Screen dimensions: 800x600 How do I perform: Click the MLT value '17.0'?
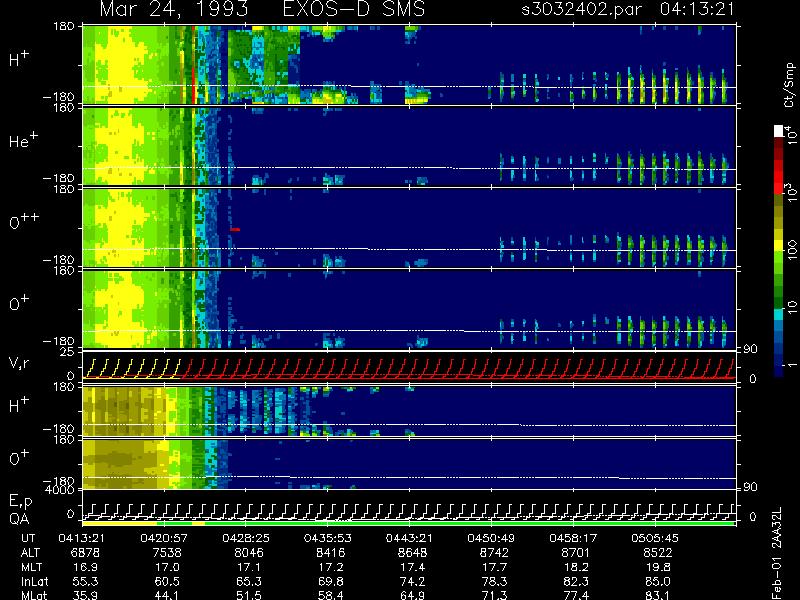click(x=167, y=567)
